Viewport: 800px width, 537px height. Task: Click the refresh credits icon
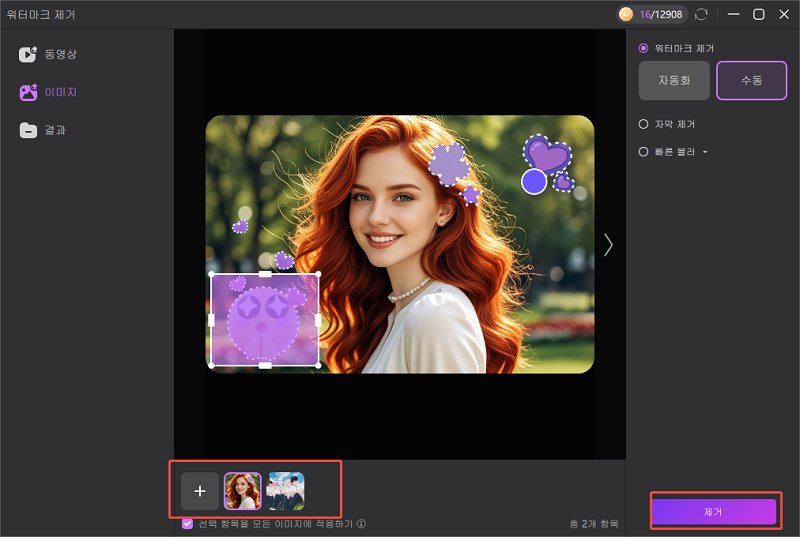pyautogui.click(x=701, y=14)
